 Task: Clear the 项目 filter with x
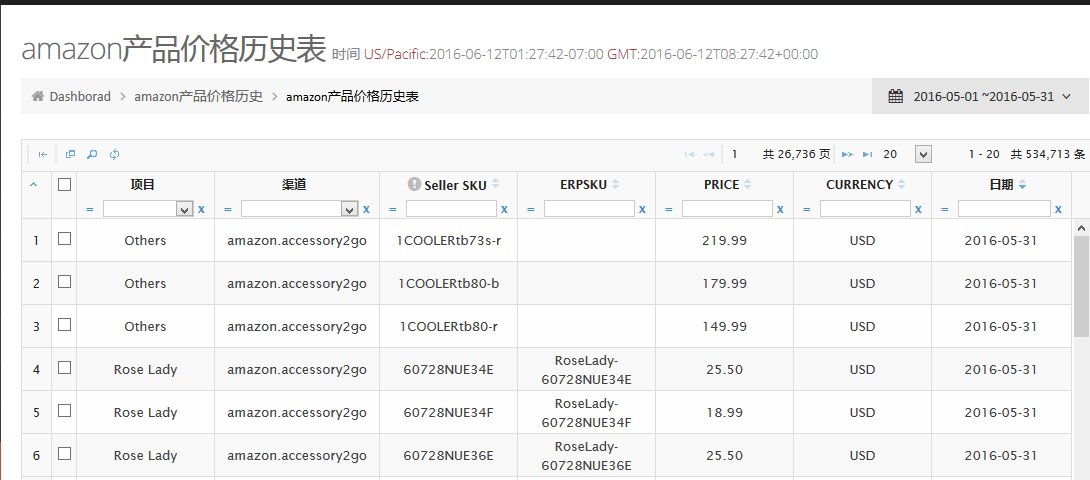pos(202,209)
